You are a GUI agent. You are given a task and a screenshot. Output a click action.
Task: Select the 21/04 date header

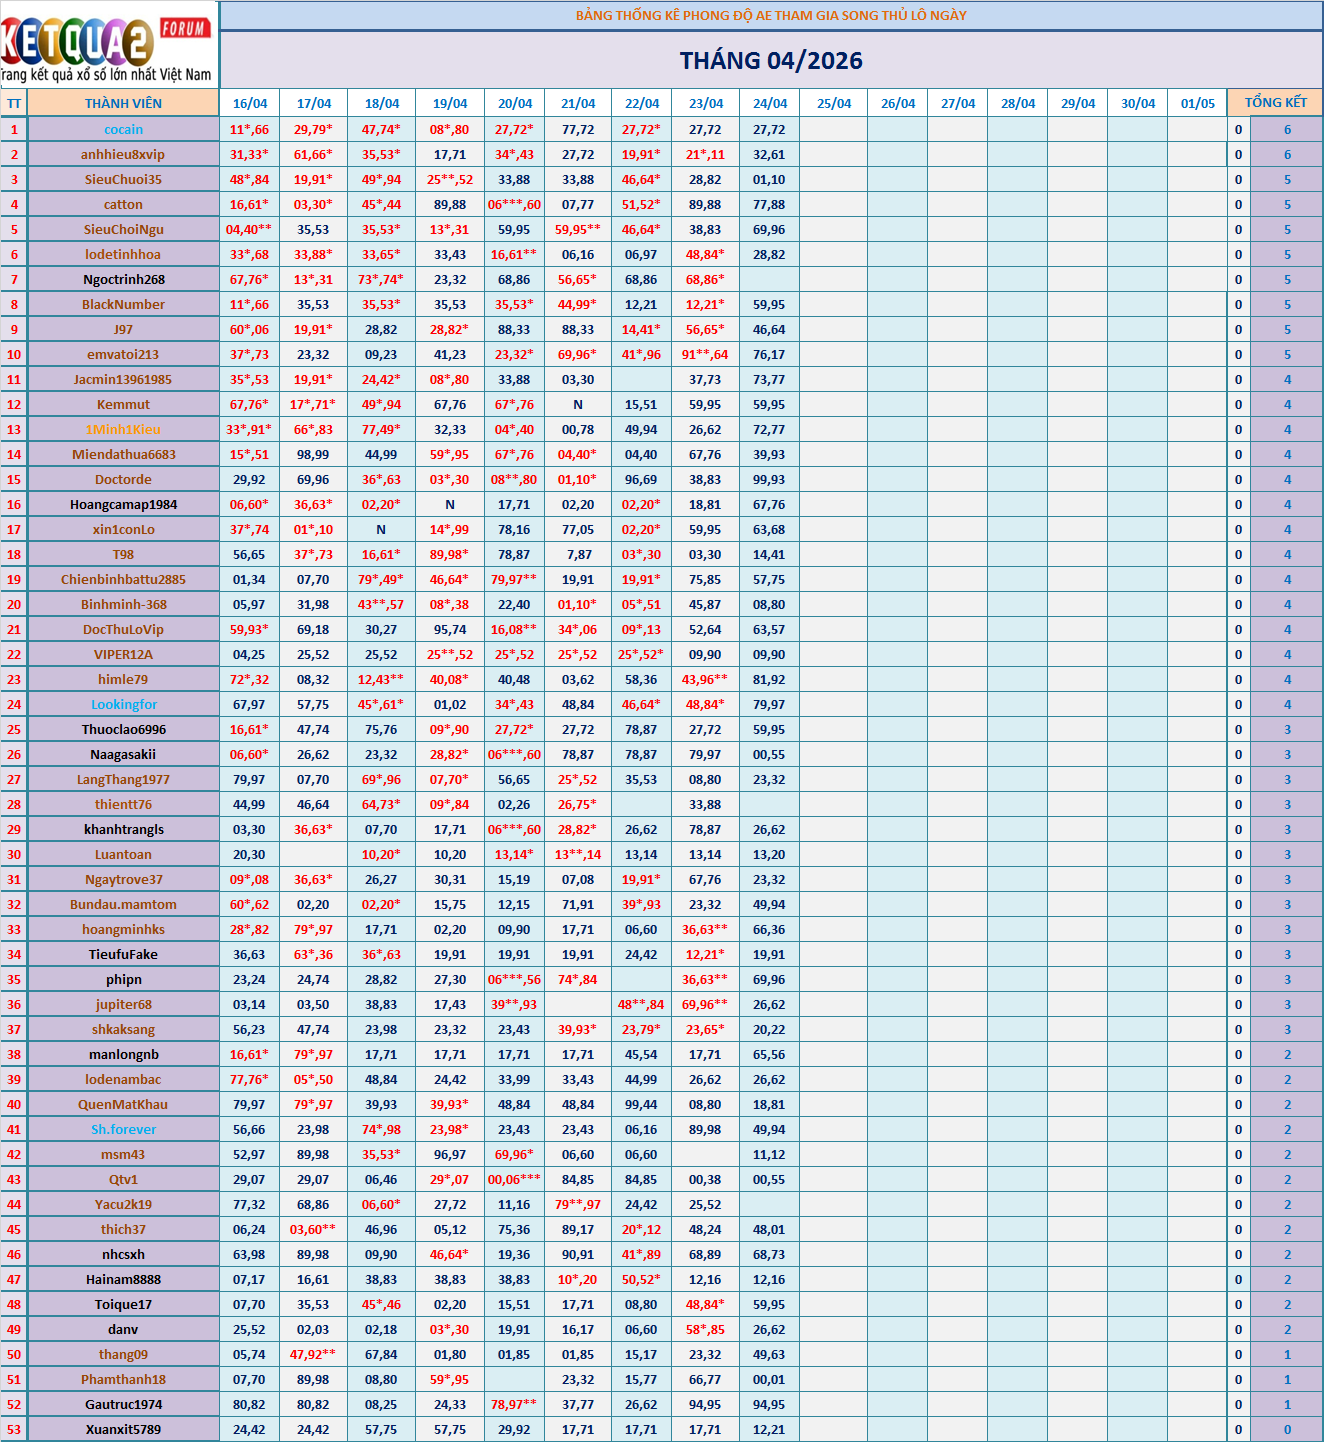pos(578,103)
